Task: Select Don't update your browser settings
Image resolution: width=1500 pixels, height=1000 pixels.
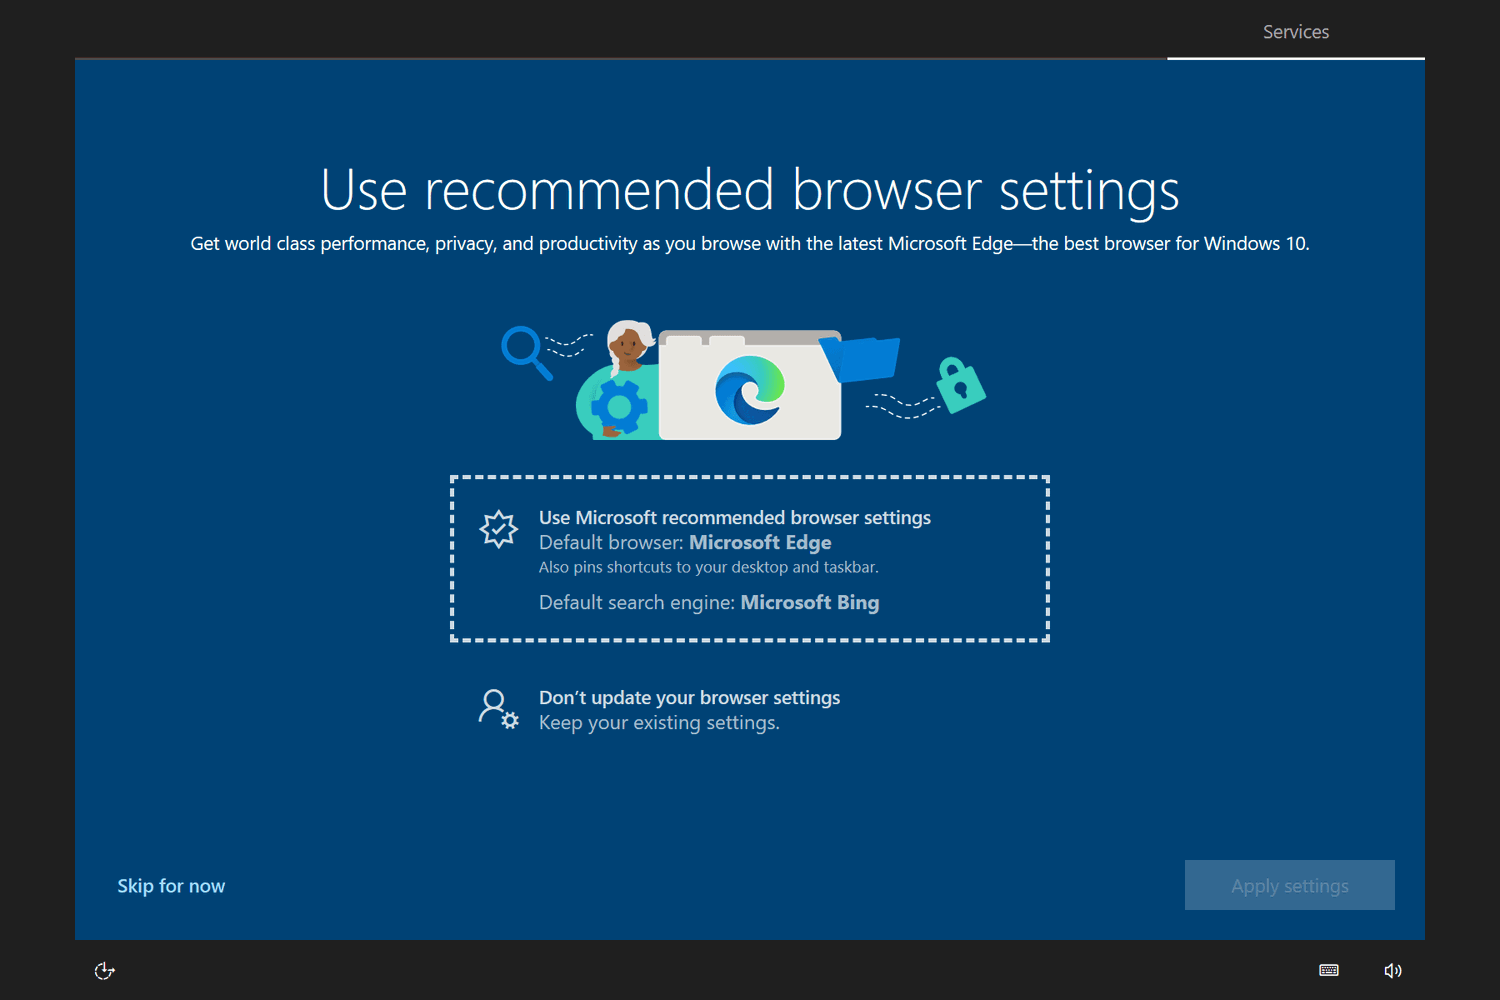Action: pyautogui.click(x=689, y=698)
